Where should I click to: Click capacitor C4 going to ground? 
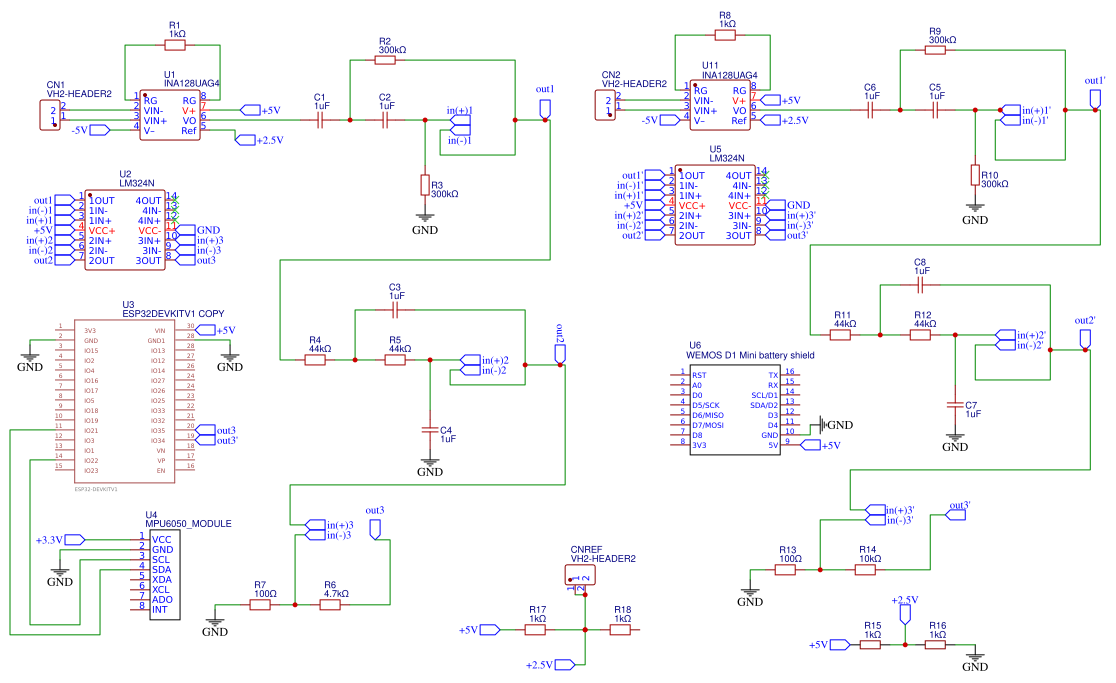tap(429, 430)
